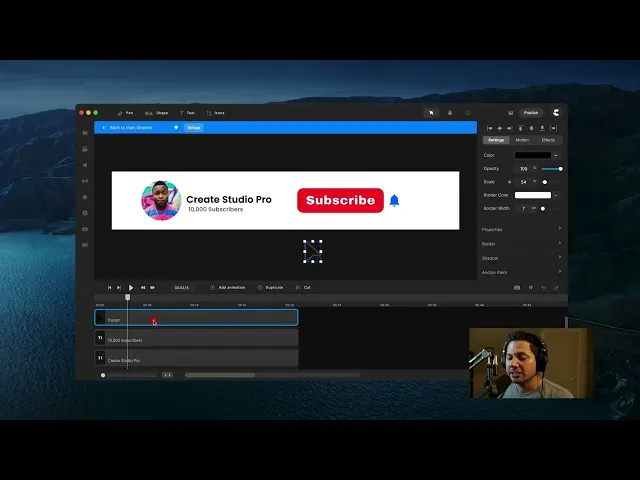The width and height of the screenshot is (640, 480).
Task: Align element to top edge
Action: click(520, 128)
